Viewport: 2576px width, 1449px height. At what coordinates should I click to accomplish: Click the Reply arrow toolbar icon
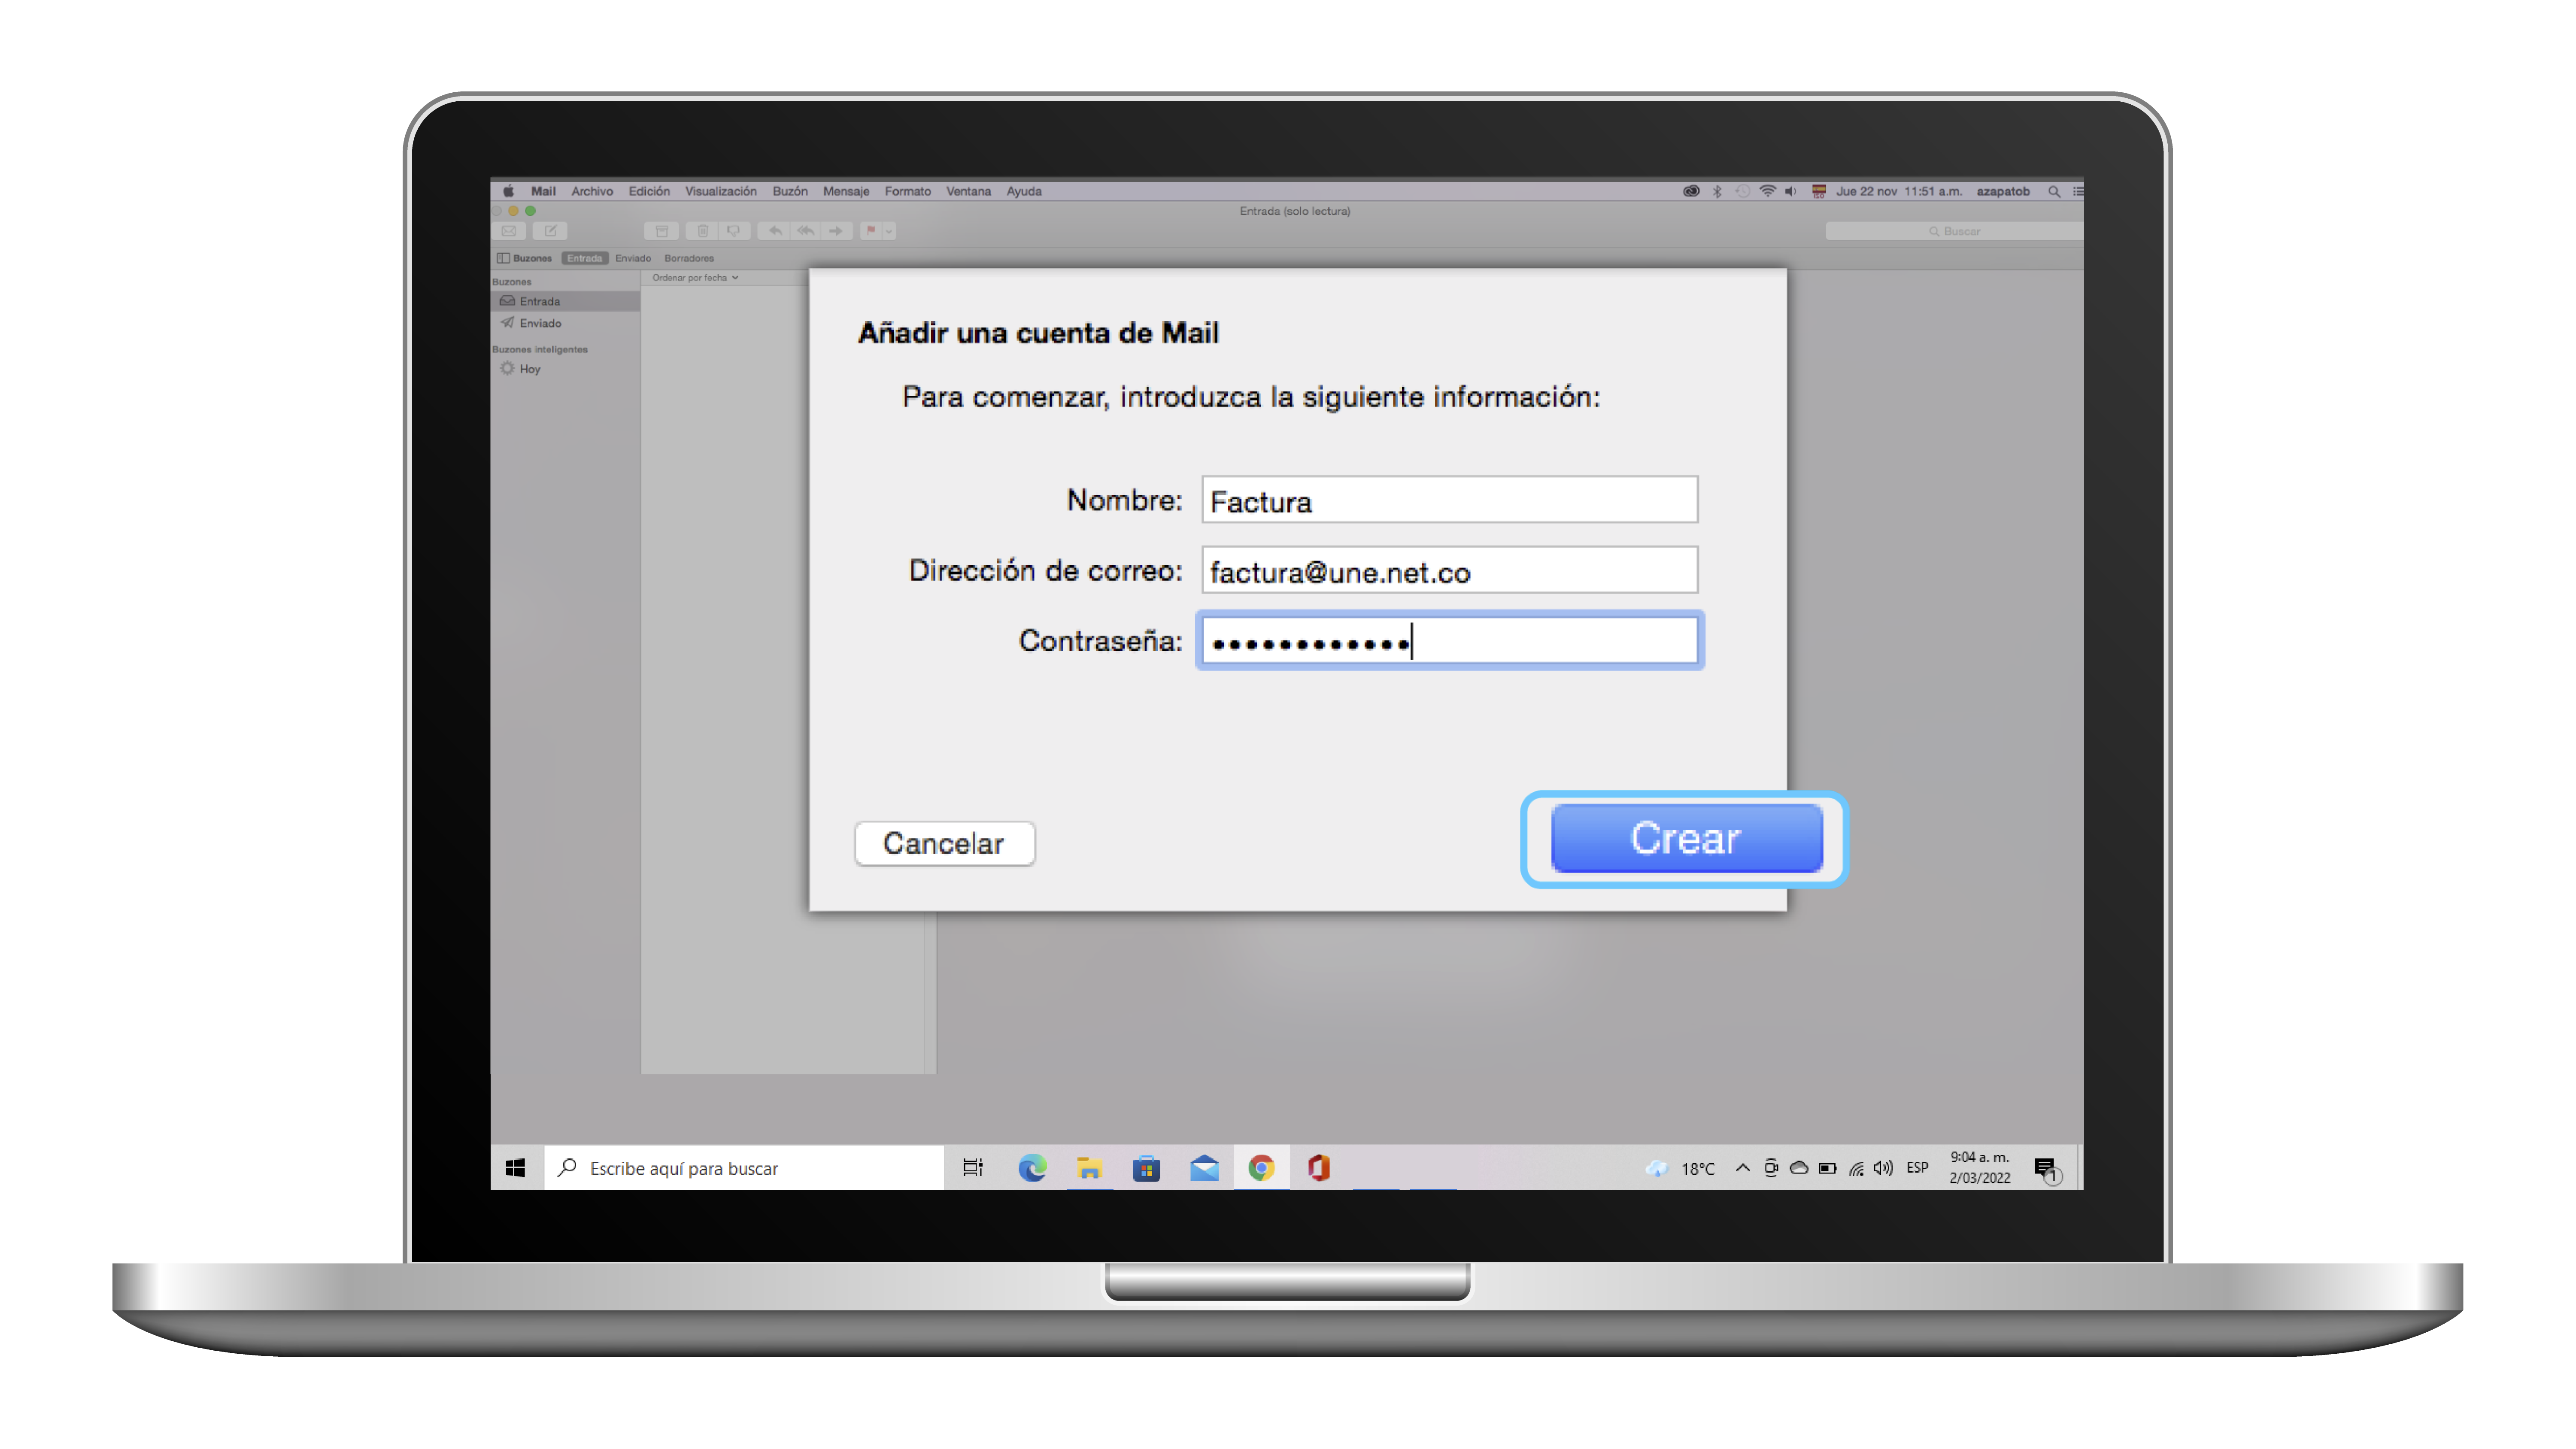point(774,231)
